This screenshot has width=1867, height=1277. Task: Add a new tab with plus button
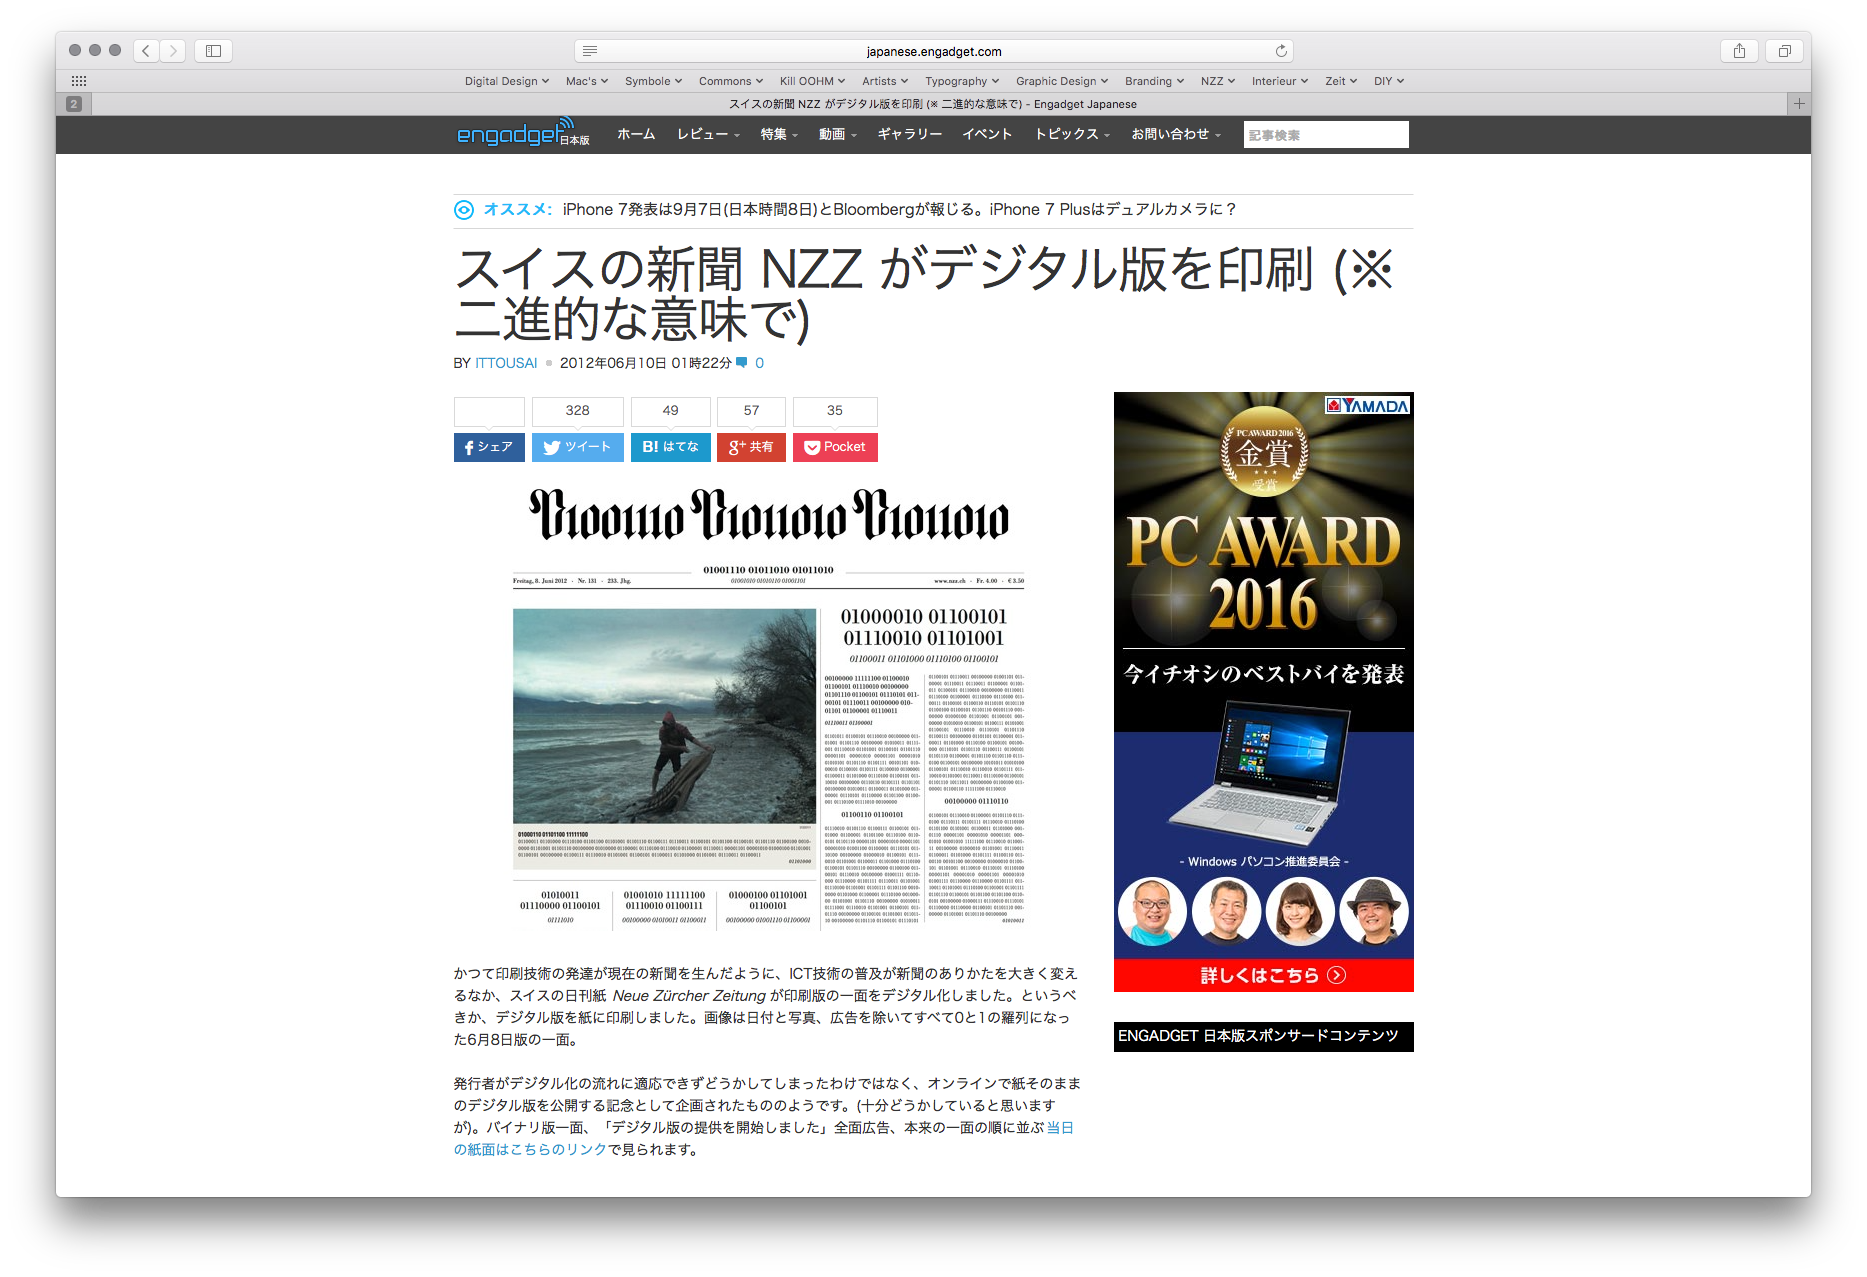[1799, 104]
